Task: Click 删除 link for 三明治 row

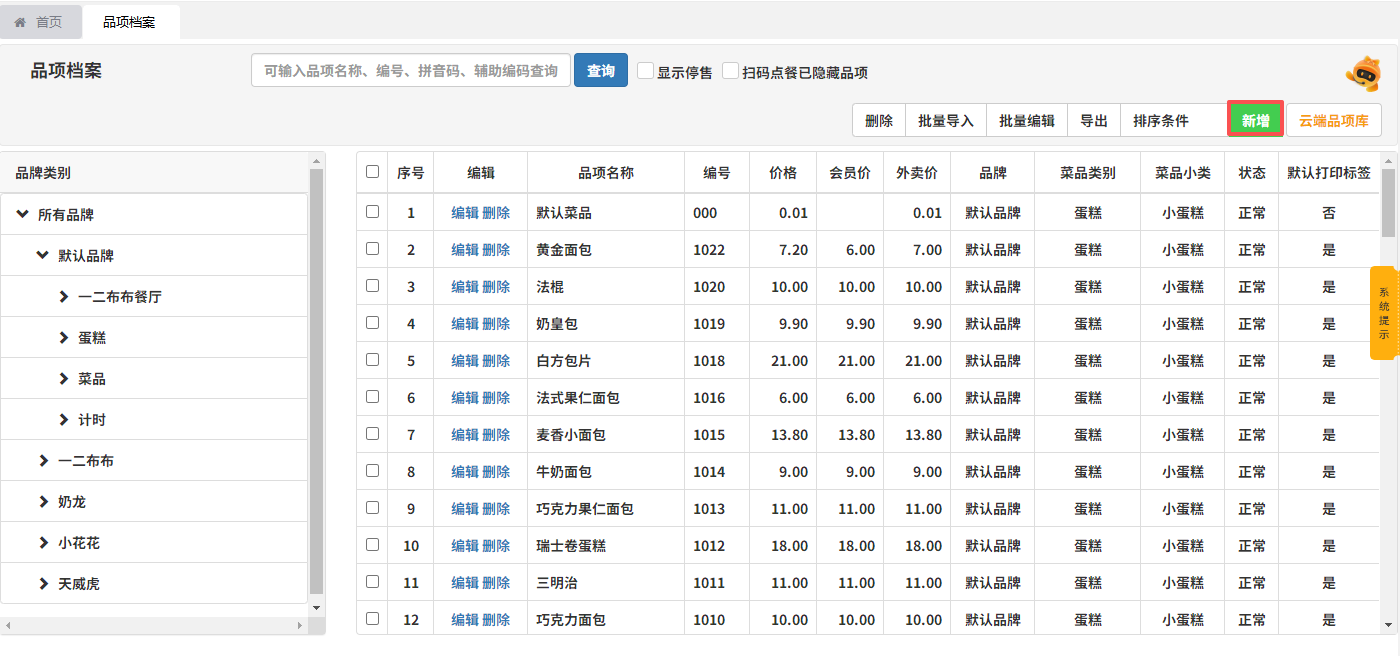Action: (x=496, y=582)
